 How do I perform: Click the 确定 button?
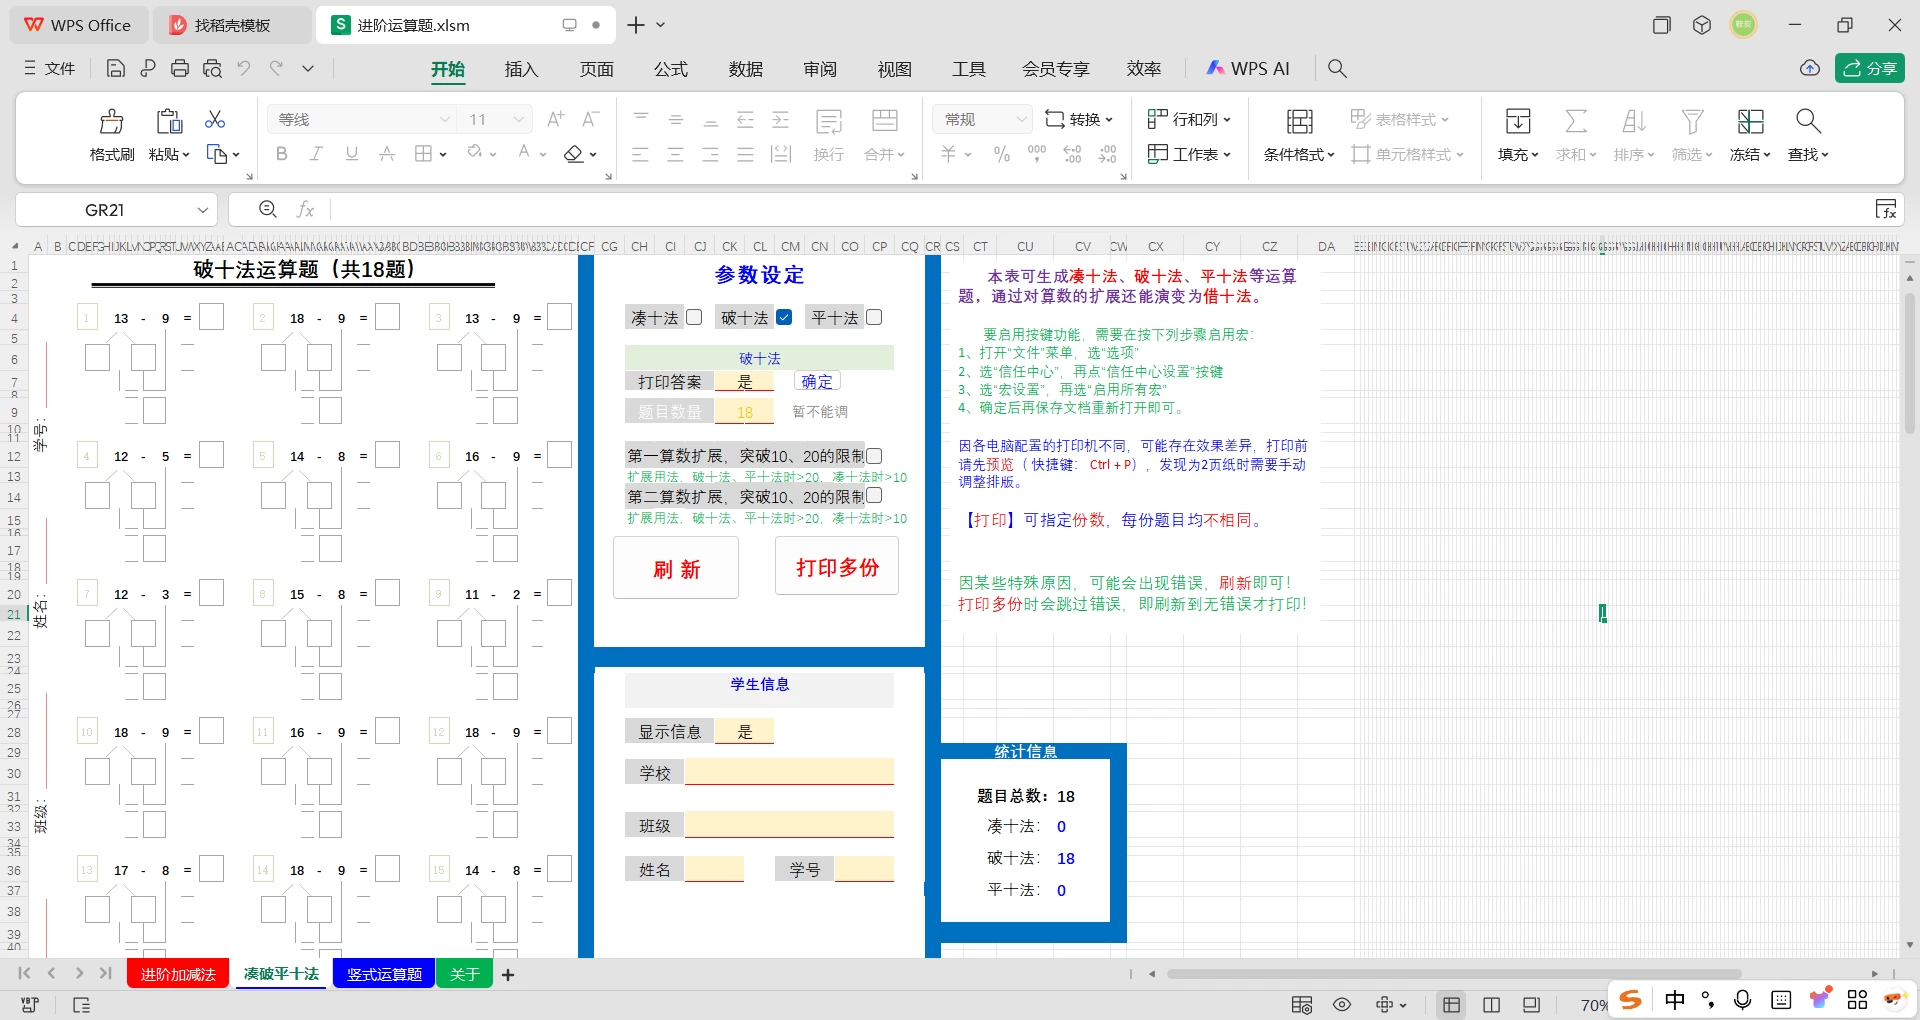click(817, 382)
